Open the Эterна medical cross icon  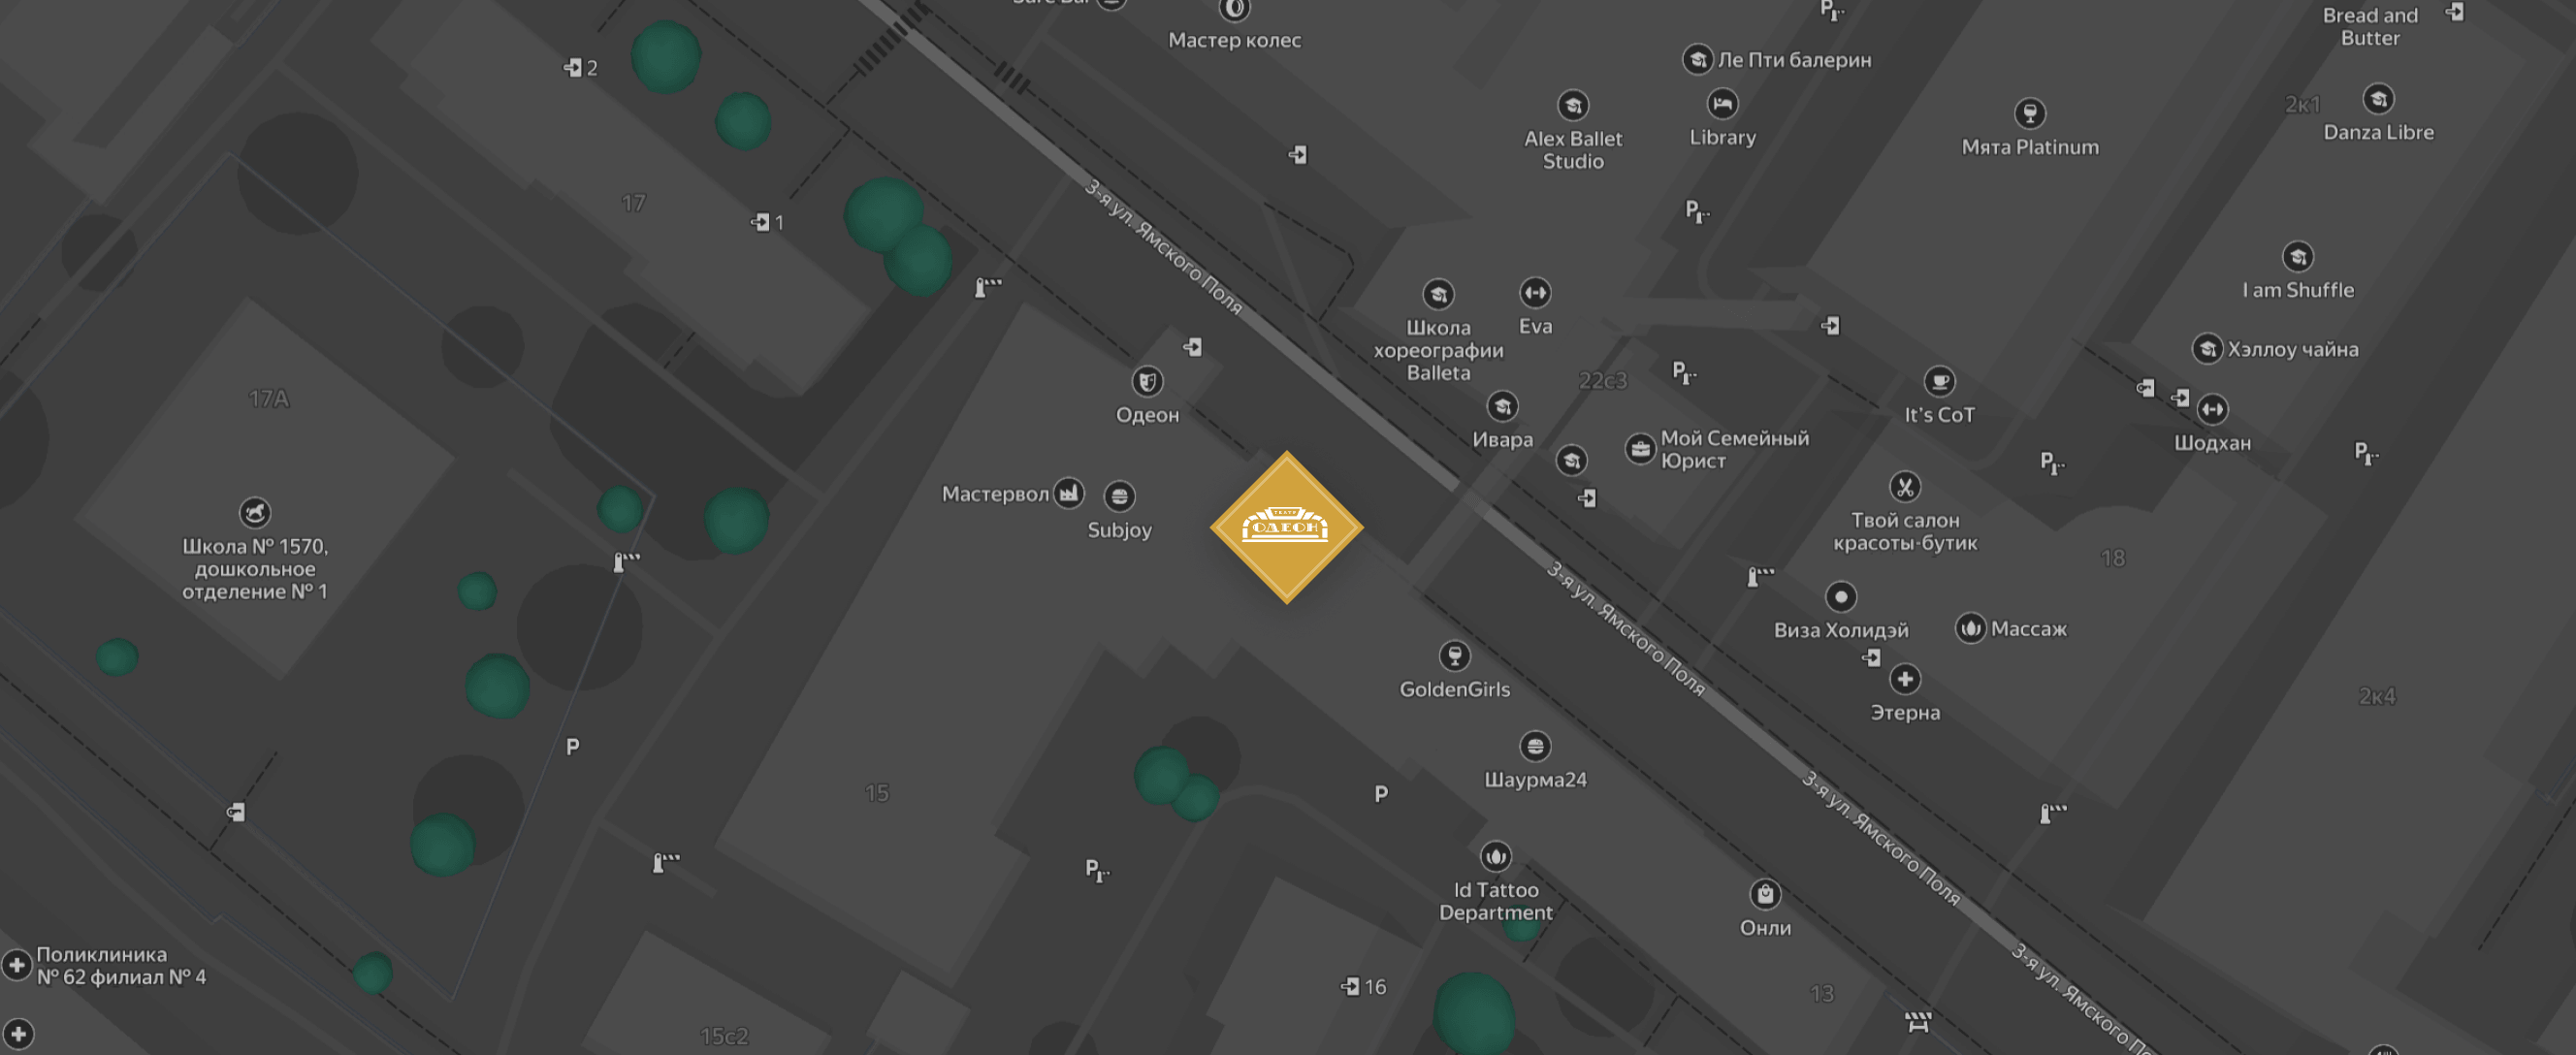[1905, 679]
